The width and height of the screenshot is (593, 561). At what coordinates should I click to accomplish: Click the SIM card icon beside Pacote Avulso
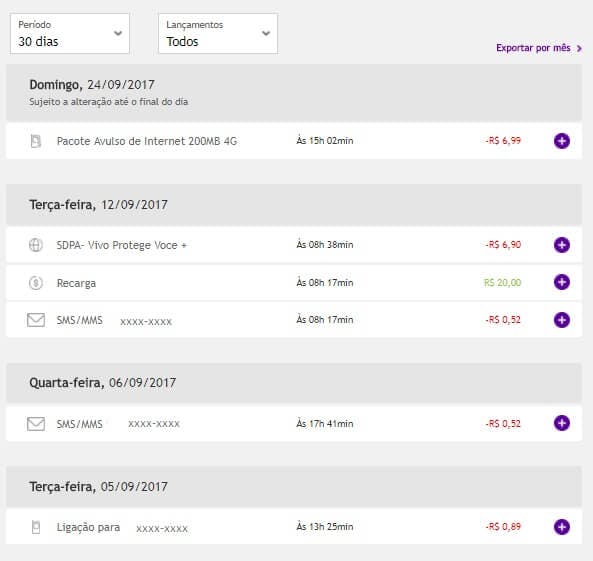[36, 141]
